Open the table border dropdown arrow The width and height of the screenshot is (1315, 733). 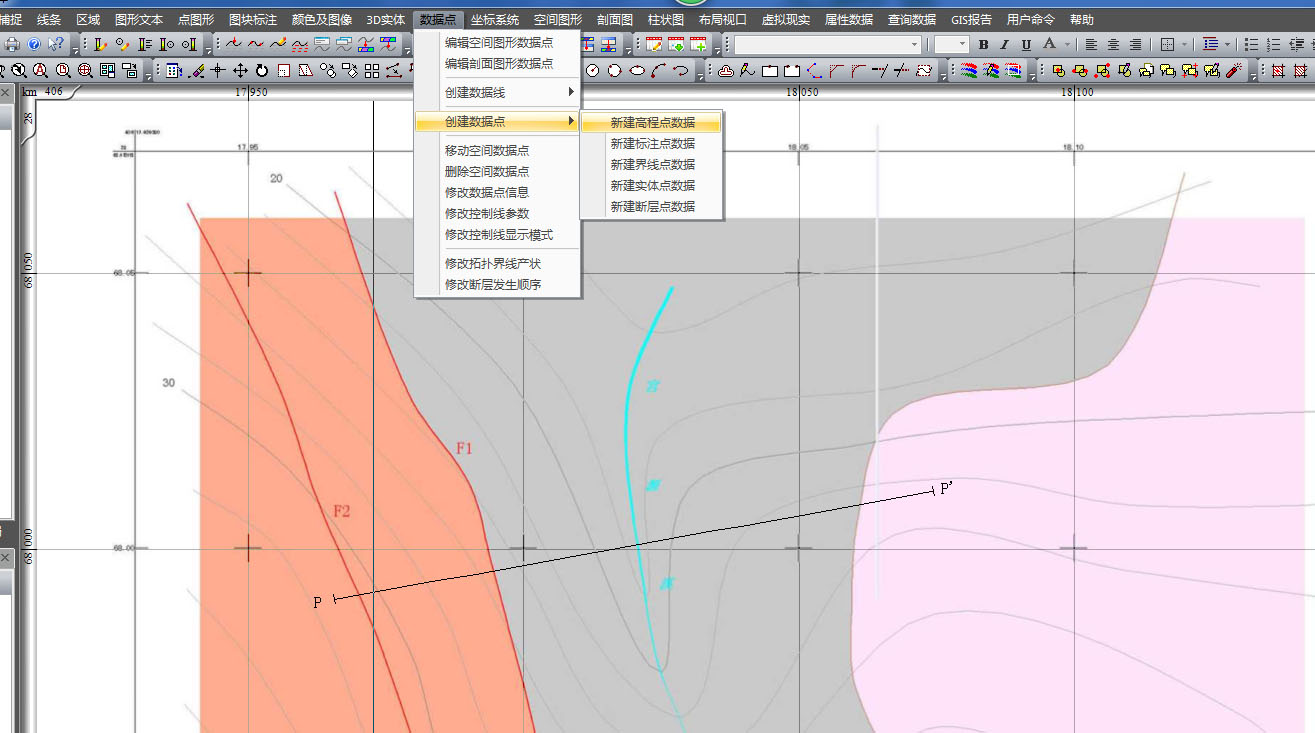(1184, 45)
